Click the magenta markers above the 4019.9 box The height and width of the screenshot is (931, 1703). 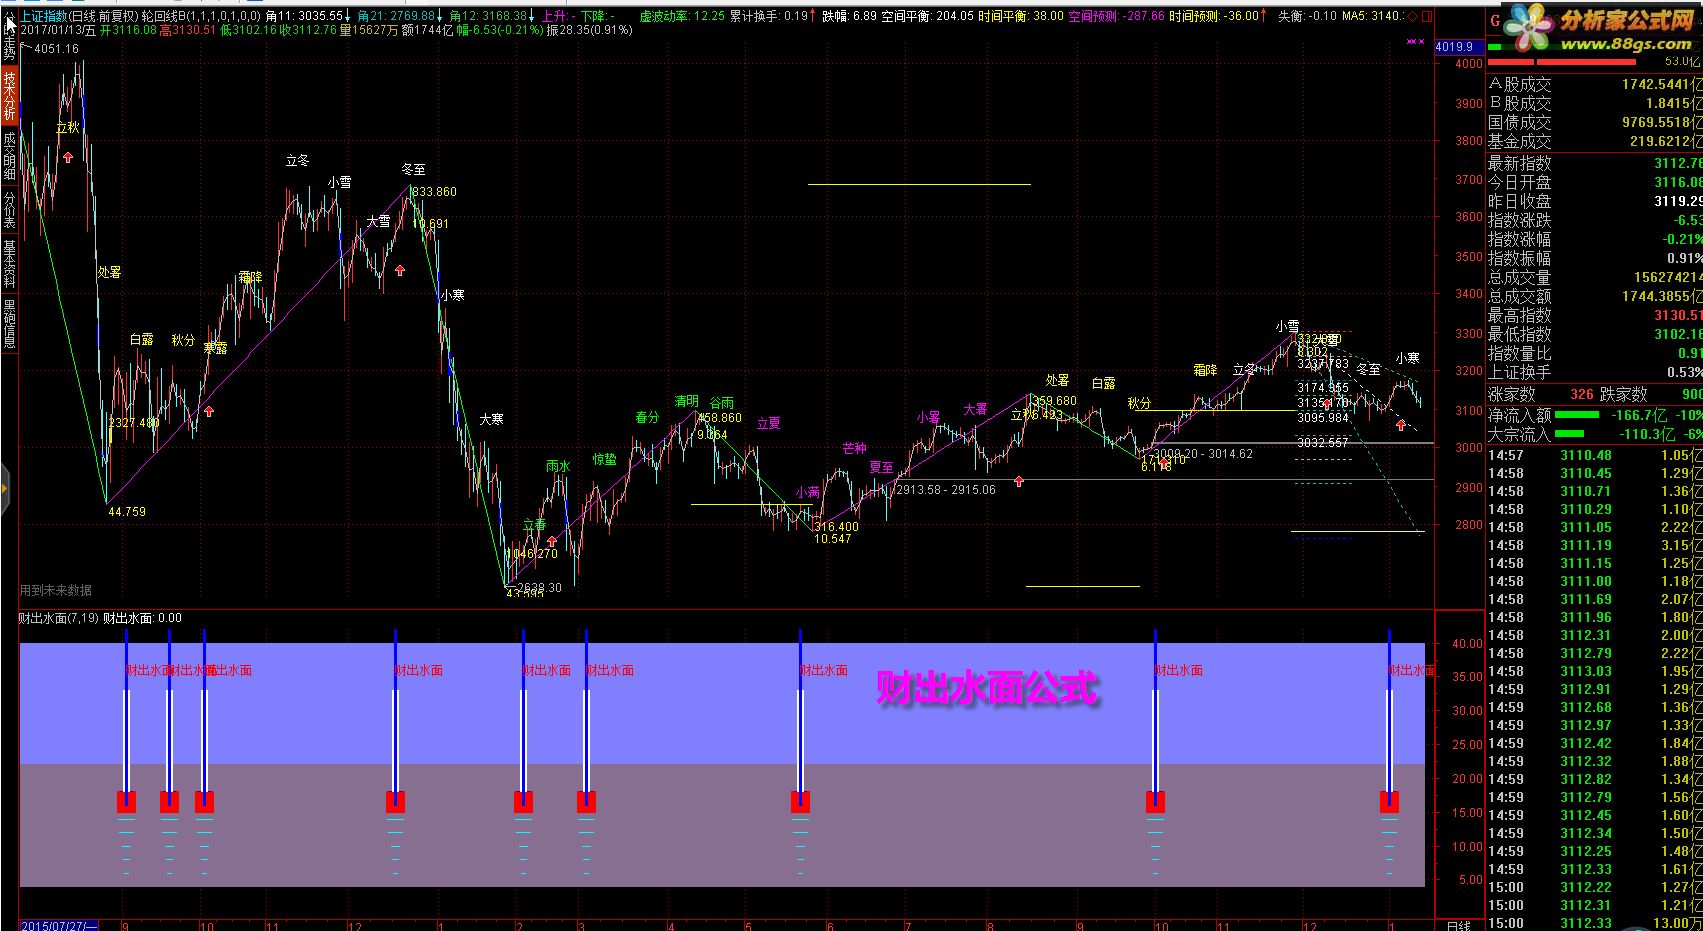coord(1415,41)
